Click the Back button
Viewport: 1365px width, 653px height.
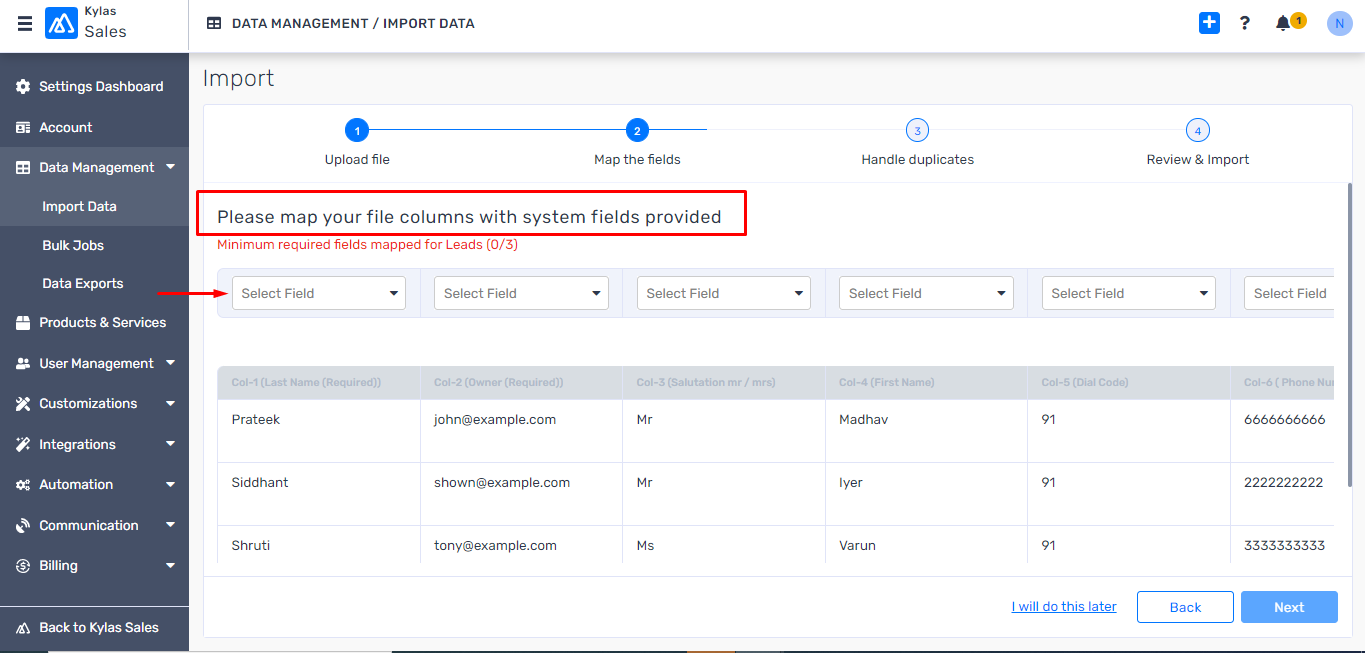coord(1186,607)
